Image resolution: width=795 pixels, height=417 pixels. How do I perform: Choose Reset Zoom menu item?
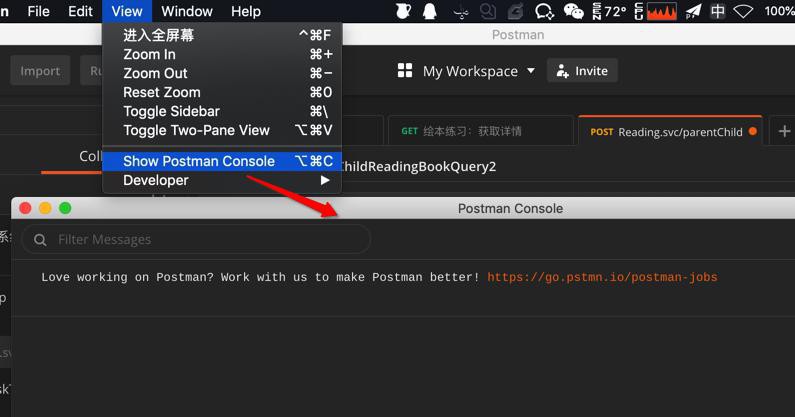[222, 92]
